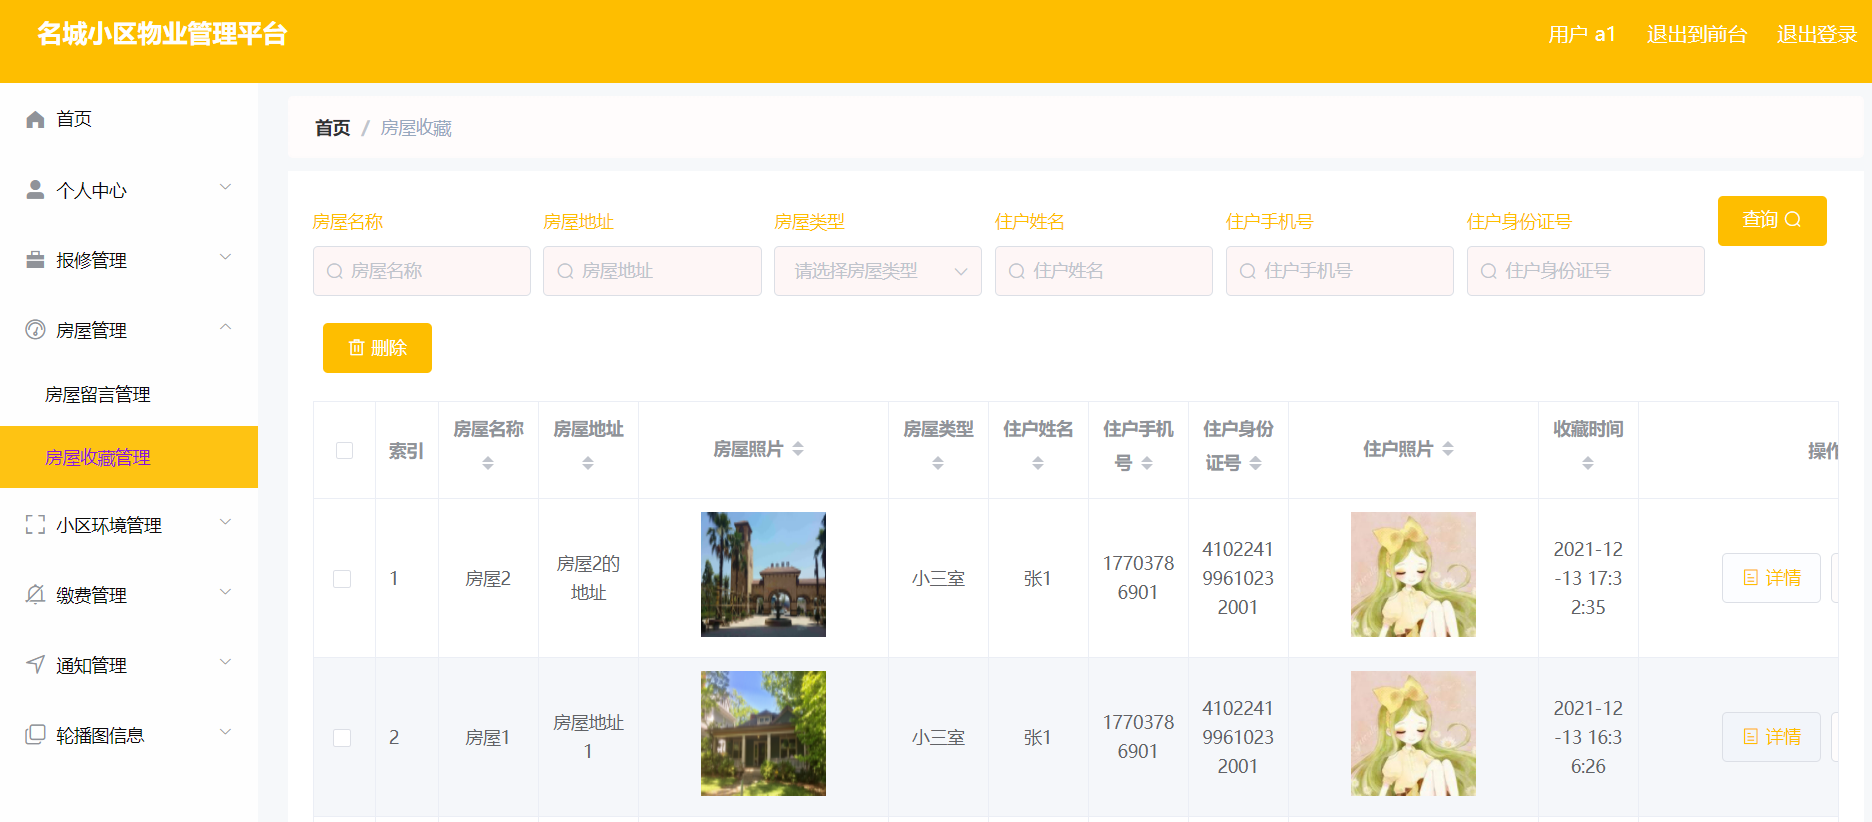The image size is (1872, 822).
Task: Sort table by 房屋照片 column arrows
Action: pyautogui.click(x=798, y=449)
